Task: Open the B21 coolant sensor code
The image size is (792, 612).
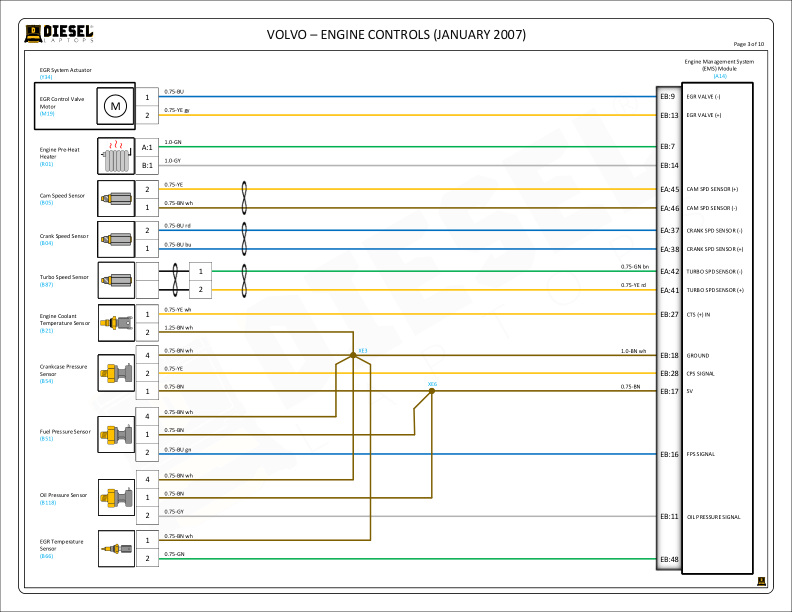Action: pos(46,331)
